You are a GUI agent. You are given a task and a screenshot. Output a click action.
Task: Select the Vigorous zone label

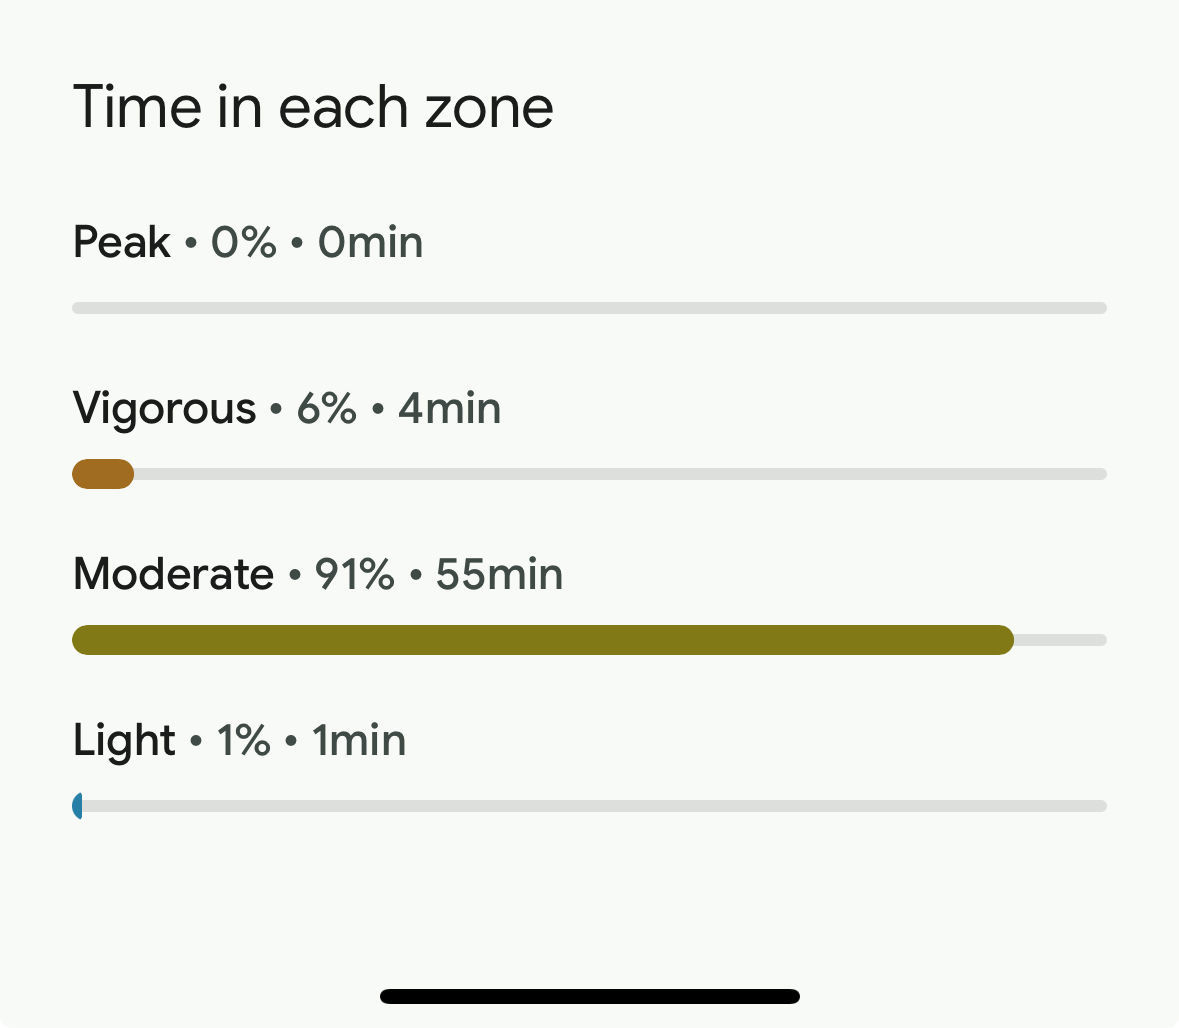(x=165, y=409)
